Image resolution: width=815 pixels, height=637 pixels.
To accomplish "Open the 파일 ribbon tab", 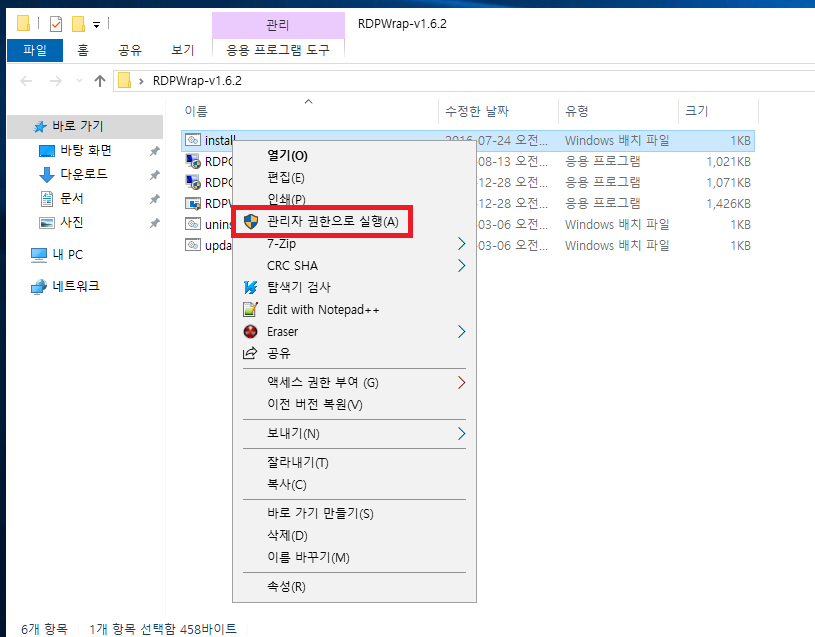I will (35, 50).
